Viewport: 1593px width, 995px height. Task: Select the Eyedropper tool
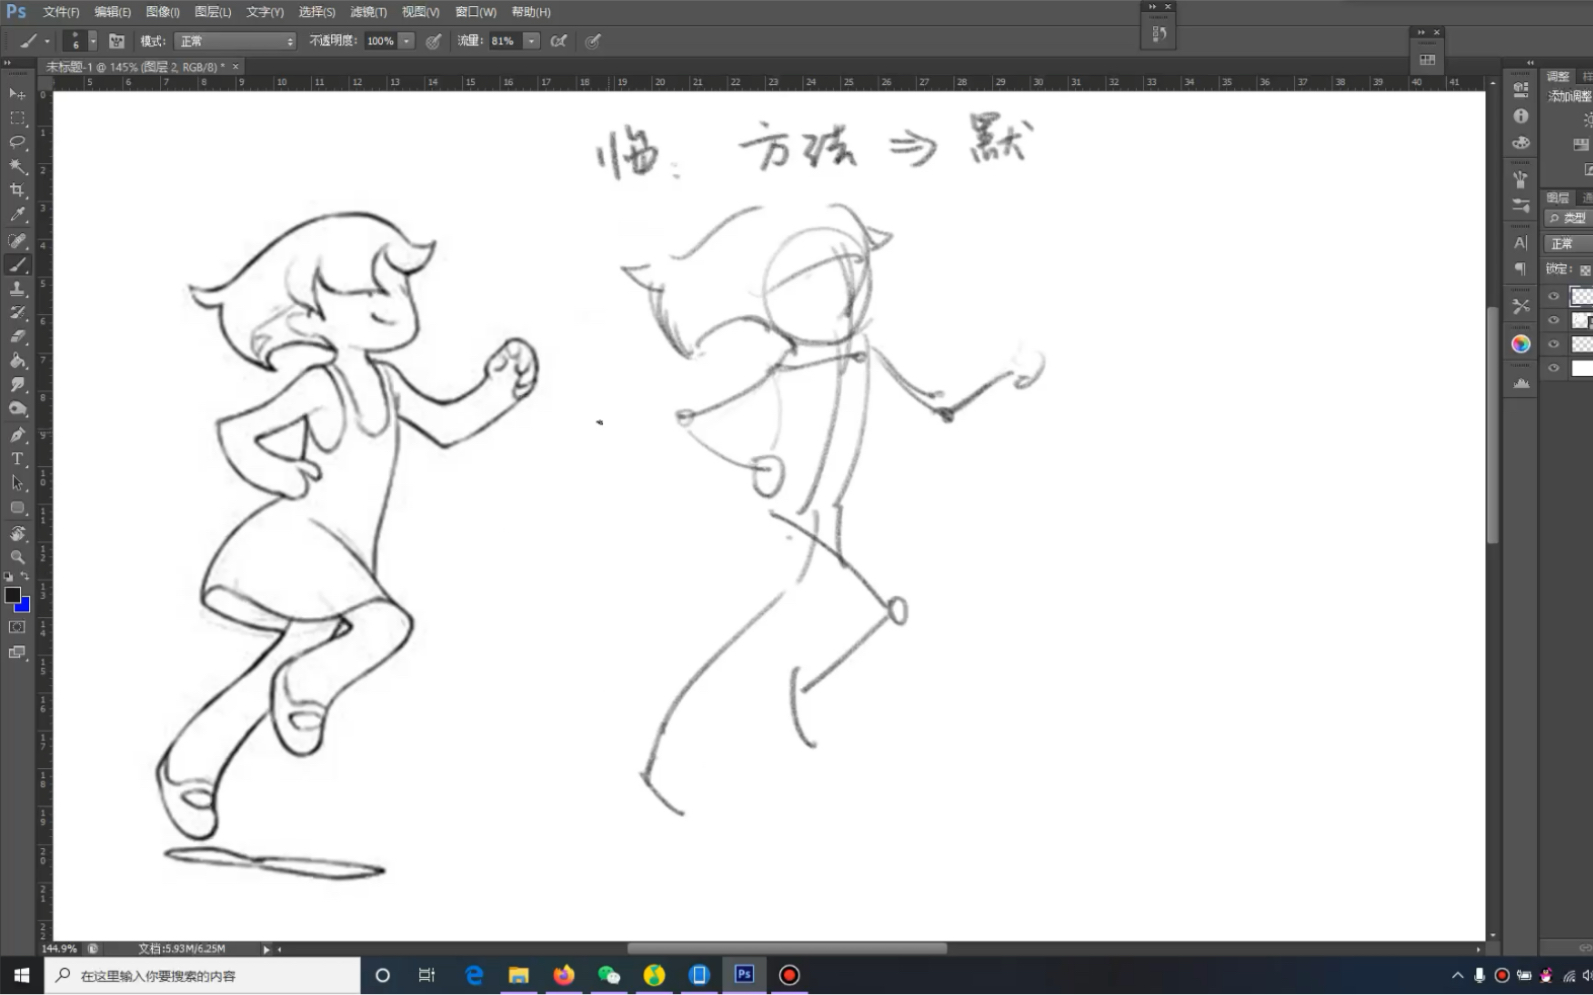pos(17,215)
